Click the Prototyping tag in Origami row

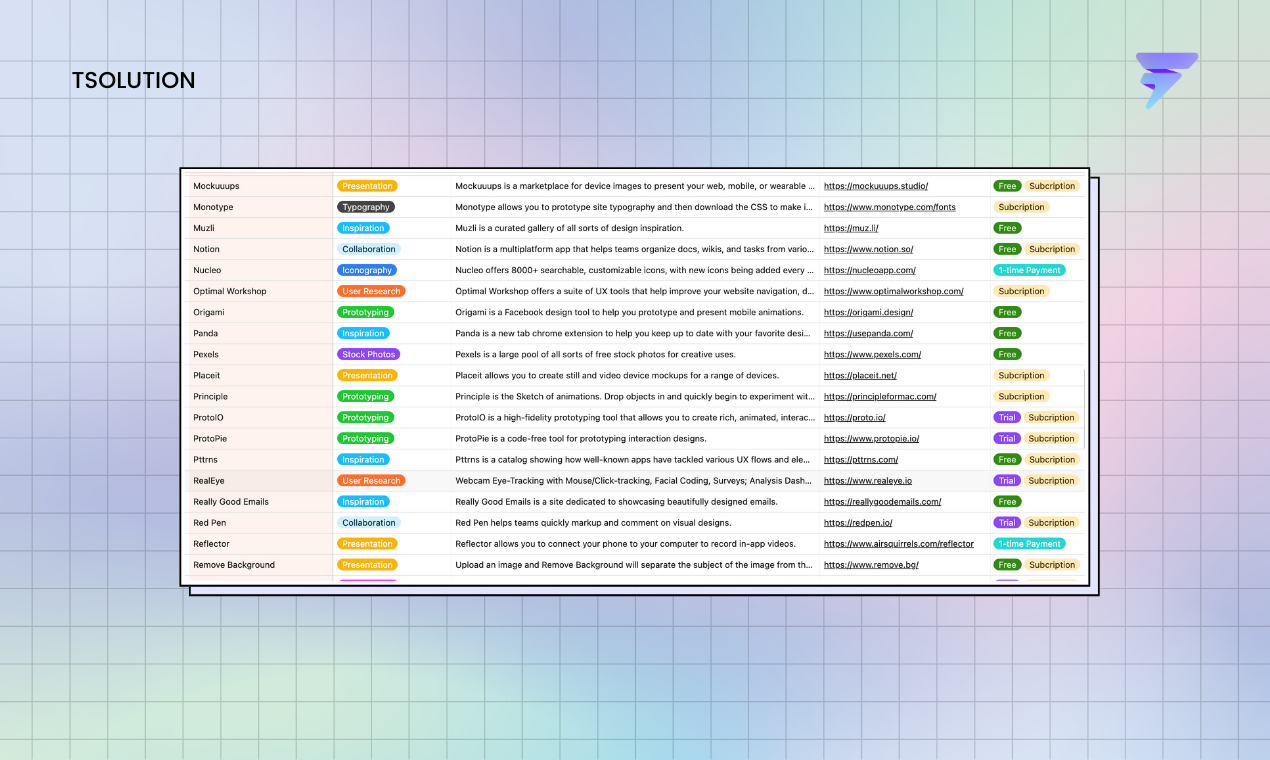(365, 312)
